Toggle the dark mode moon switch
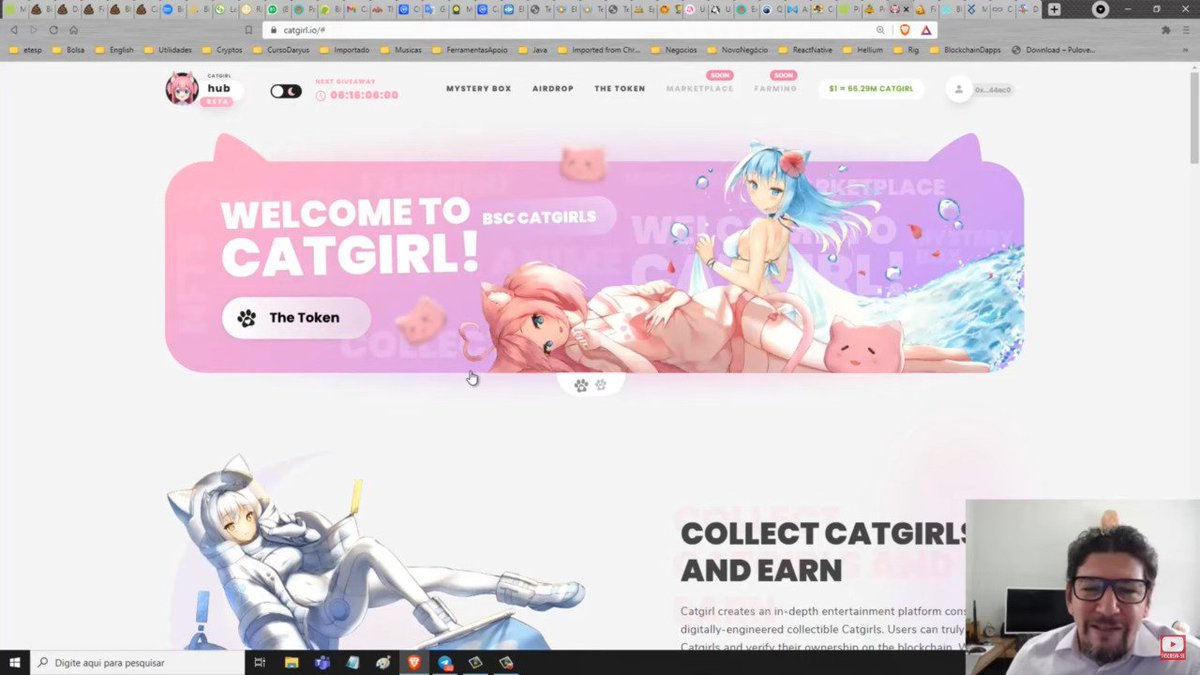1200x675 pixels. (285, 91)
